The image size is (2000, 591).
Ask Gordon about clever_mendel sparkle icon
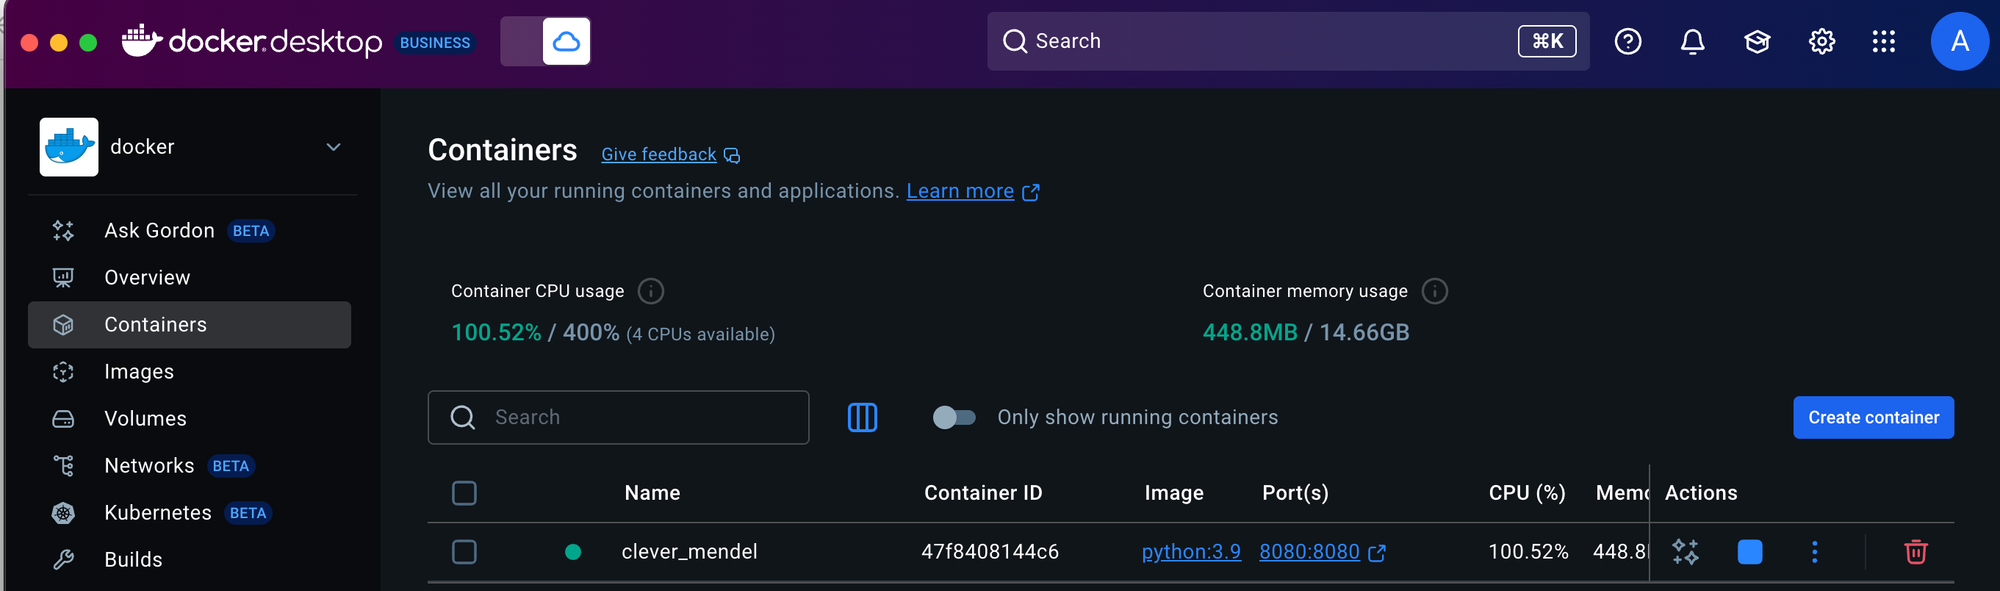(x=1685, y=552)
